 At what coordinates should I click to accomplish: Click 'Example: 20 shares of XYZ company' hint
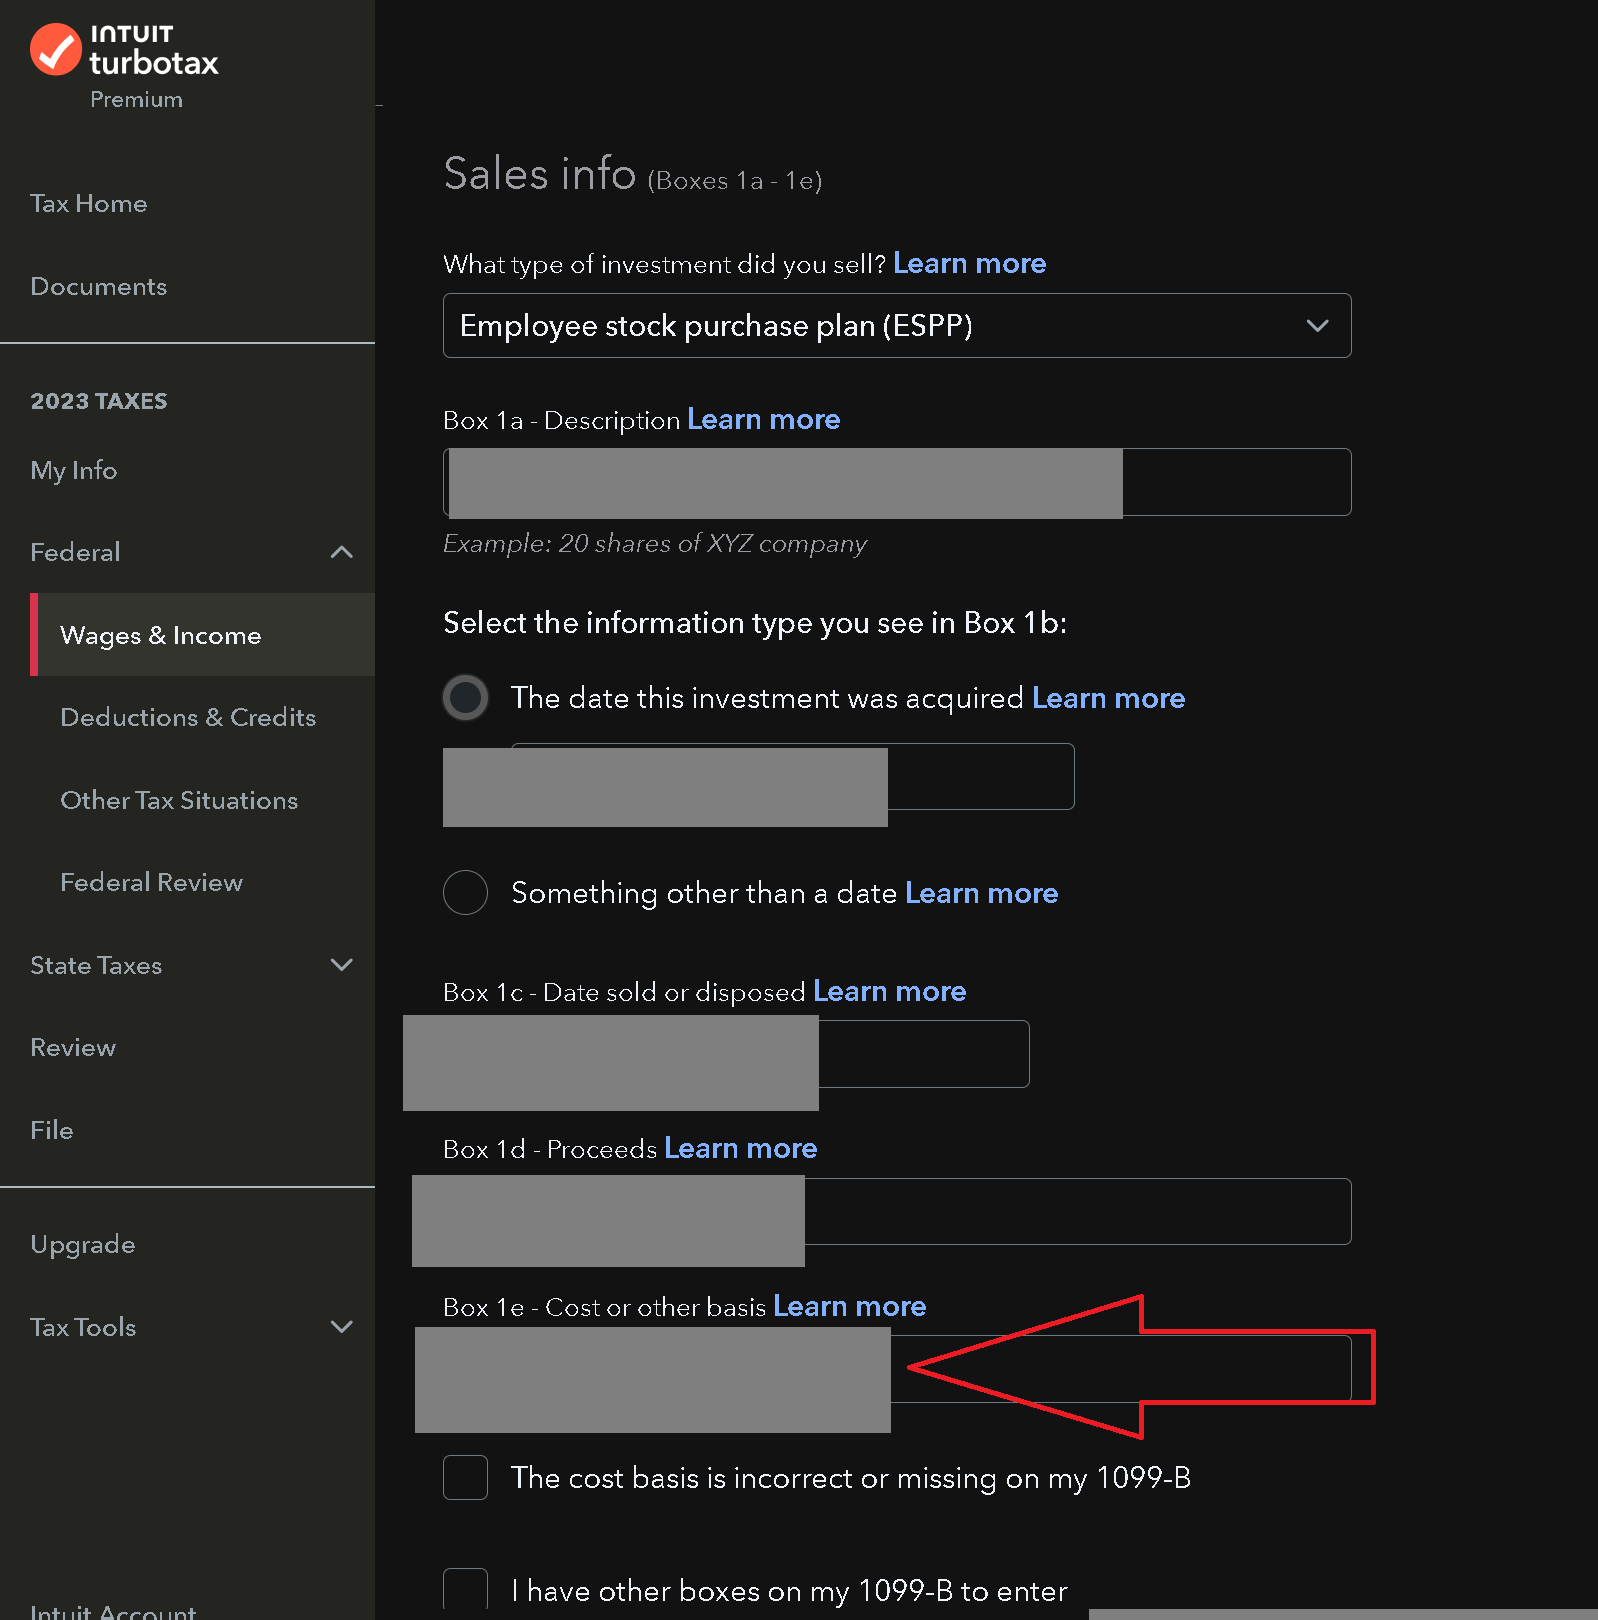pos(655,543)
